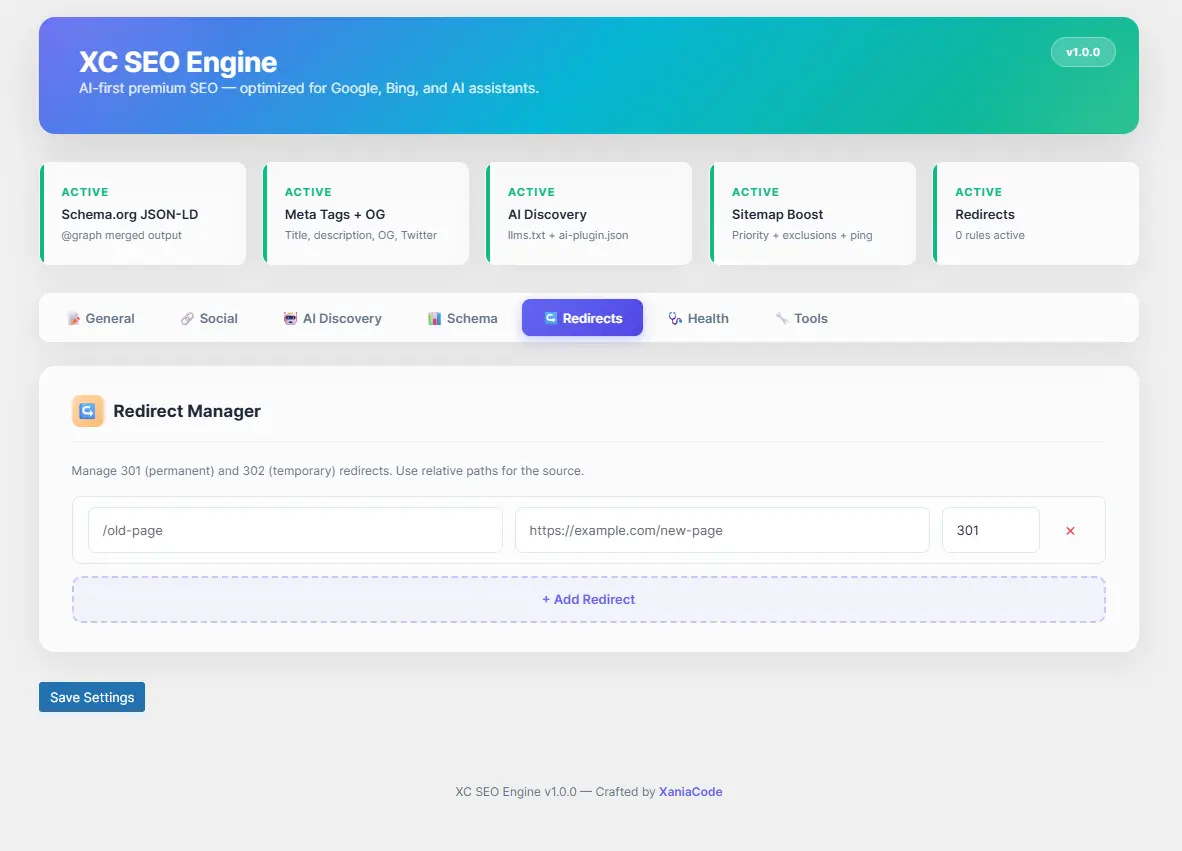The width and height of the screenshot is (1182, 851).
Task: Open the General tab
Action: [101, 318]
